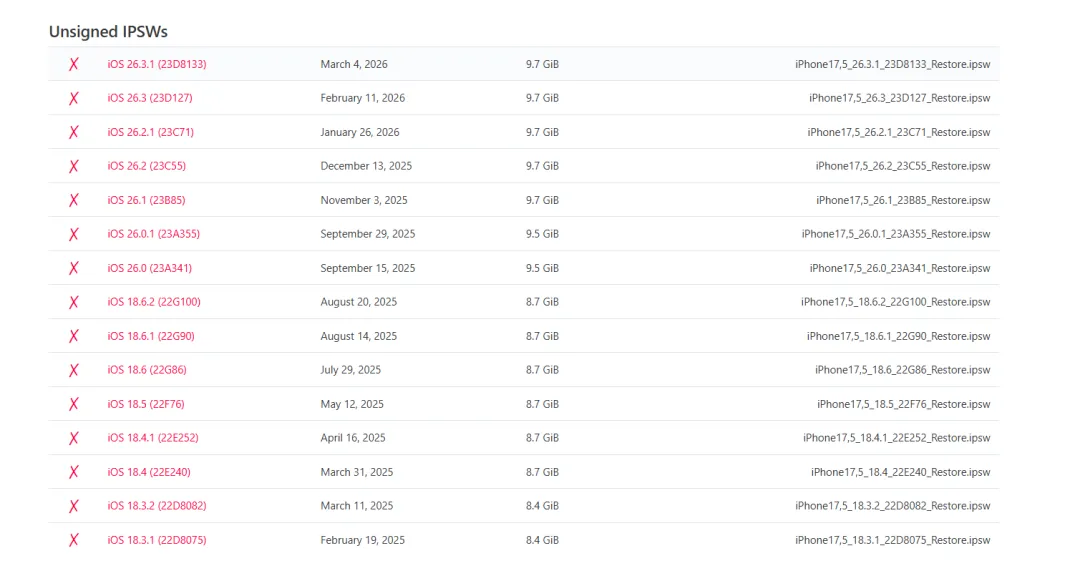Open the iOS 26.2 (23C55) link
1080x581 pixels.
pos(146,166)
